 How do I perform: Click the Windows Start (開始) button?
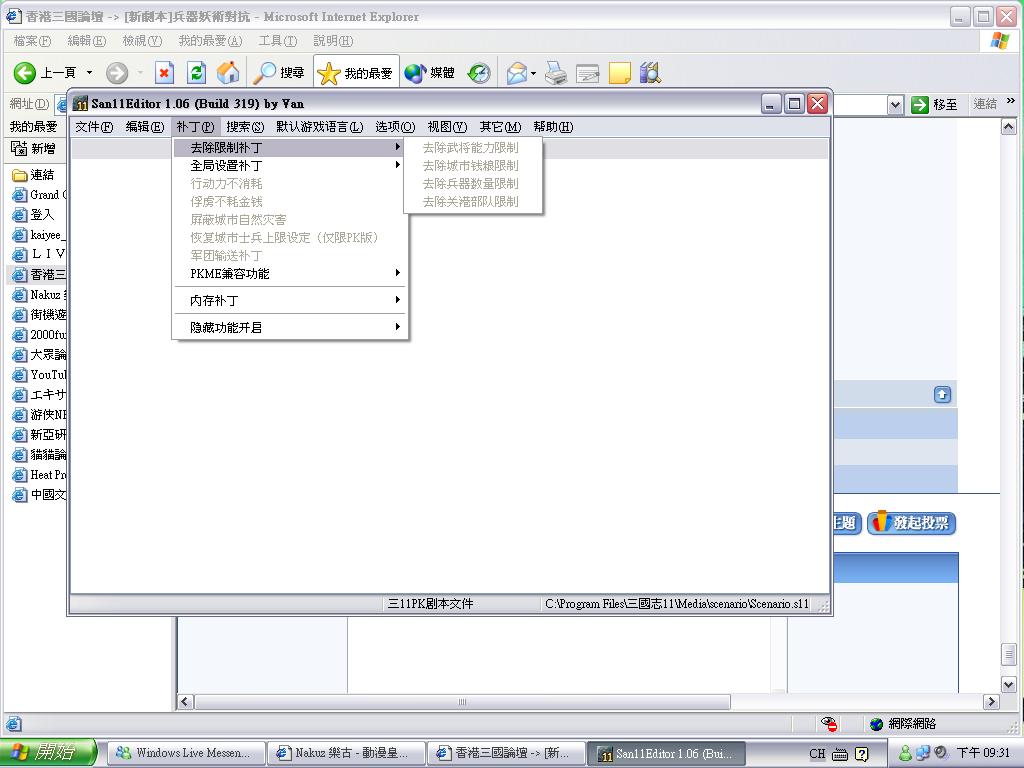[48, 753]
